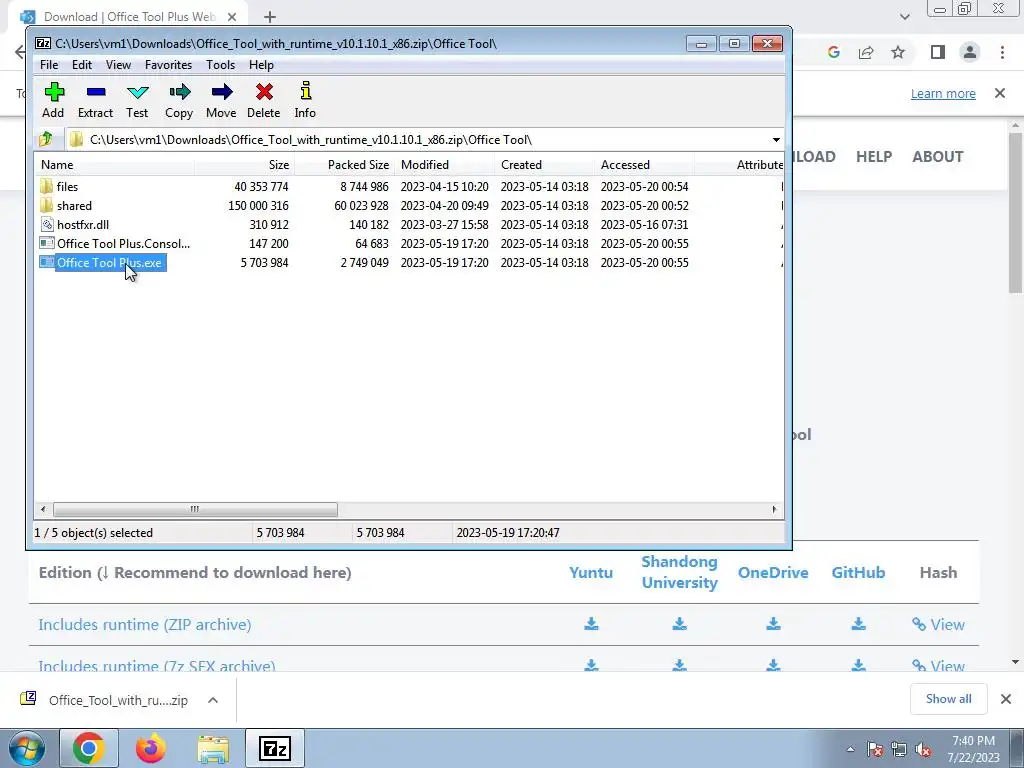Click the horizontal scrollbar thumb in 7-Zip

click(195, 509)
